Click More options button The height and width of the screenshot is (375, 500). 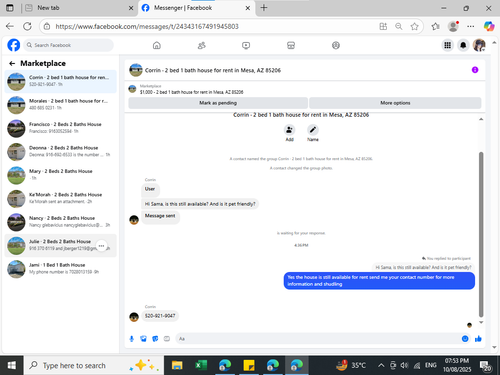(x=395, y=103)
